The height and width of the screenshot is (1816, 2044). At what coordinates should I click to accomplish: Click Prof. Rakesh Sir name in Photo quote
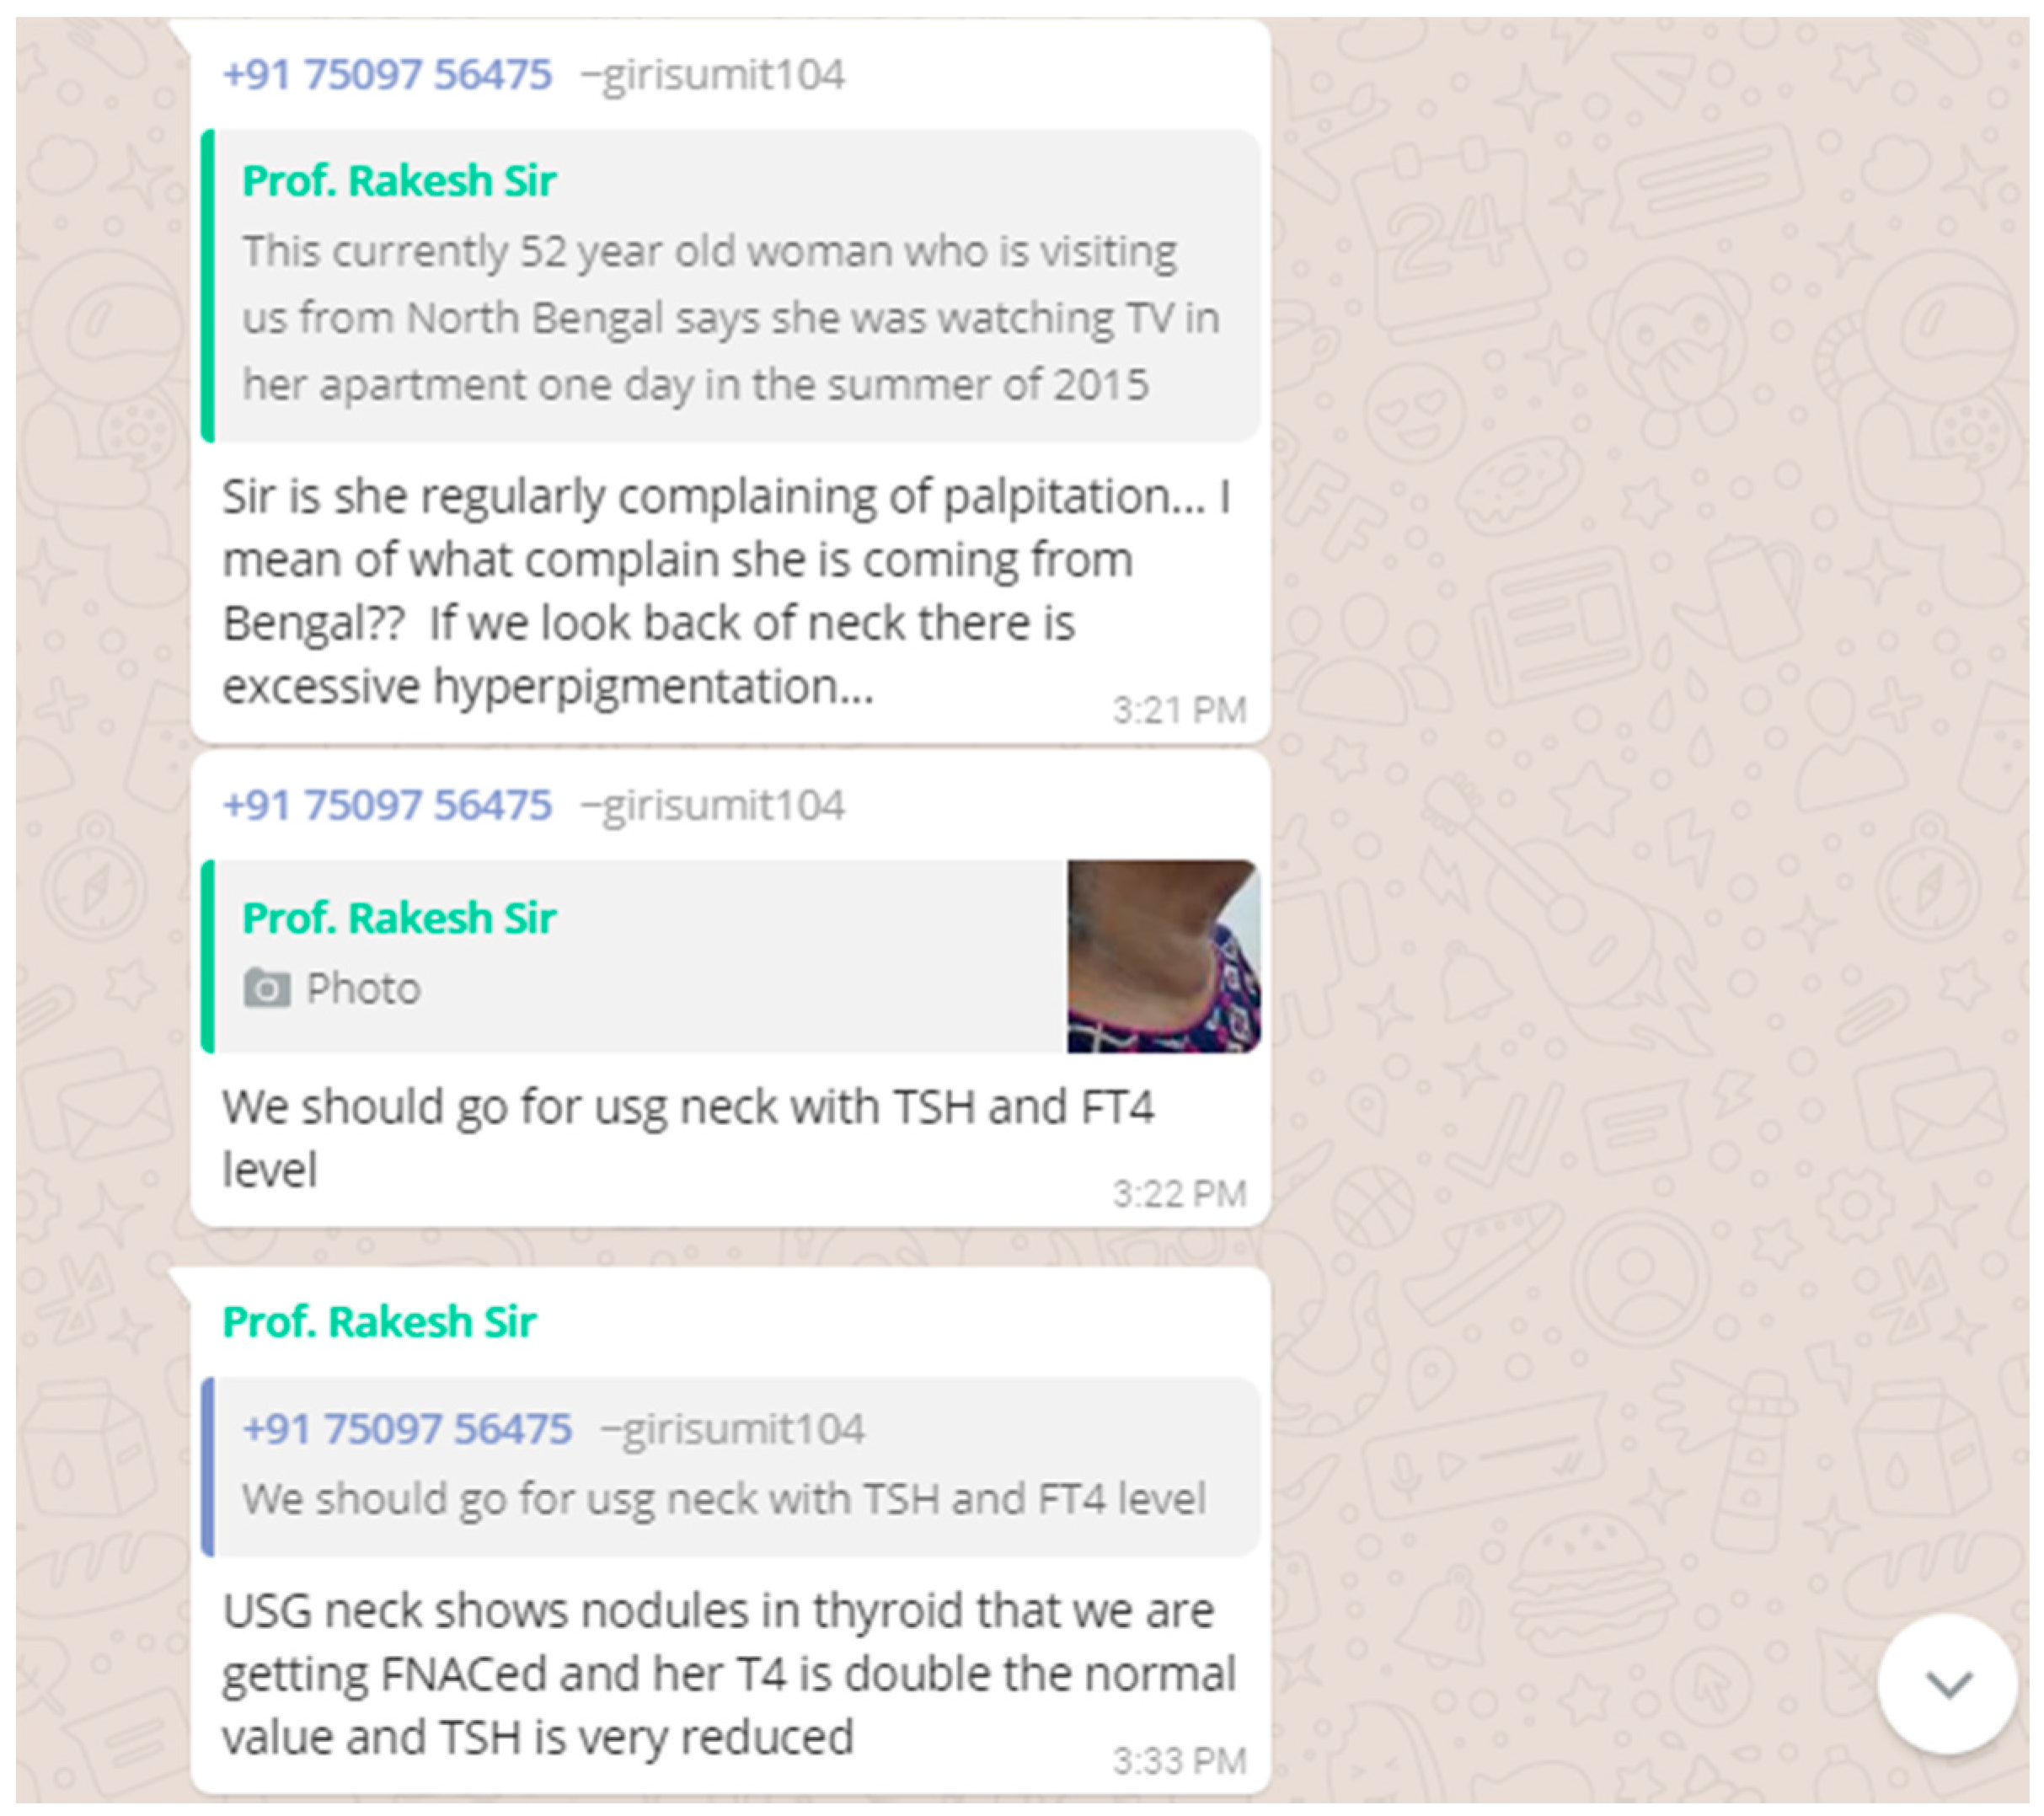tap(399, 918)
